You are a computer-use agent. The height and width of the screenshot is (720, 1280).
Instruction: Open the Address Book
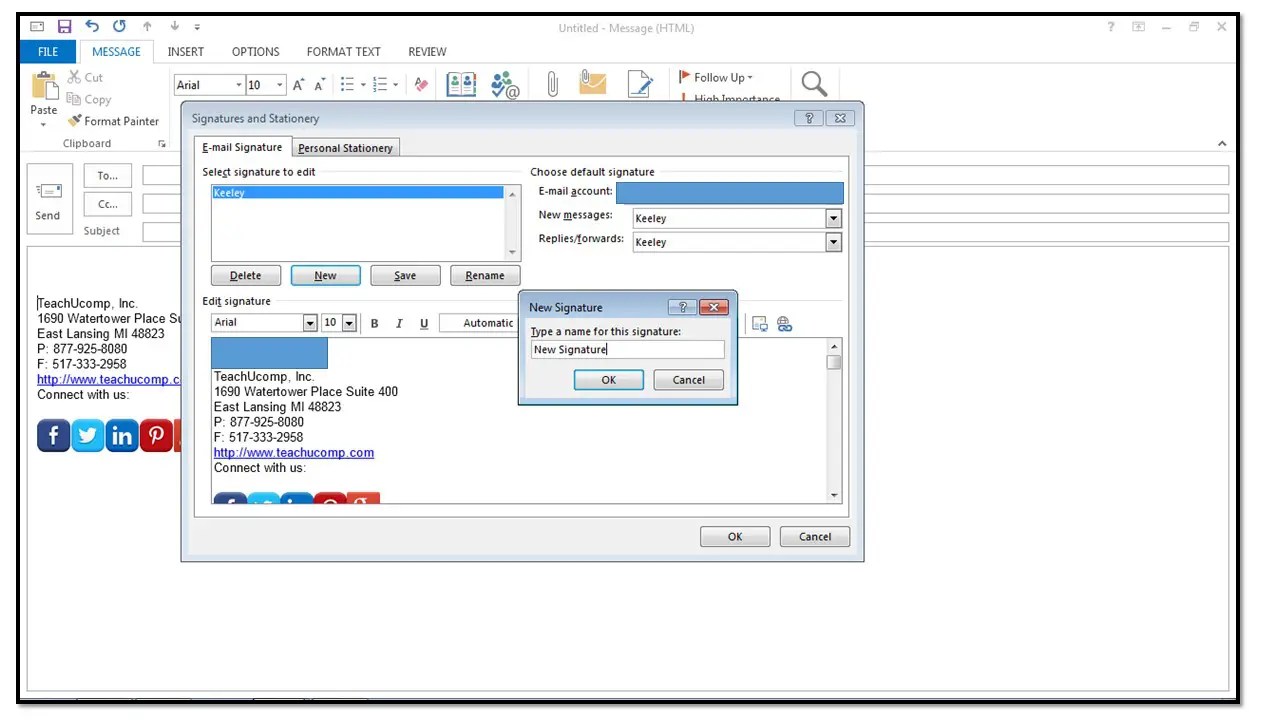coord(461,83)
